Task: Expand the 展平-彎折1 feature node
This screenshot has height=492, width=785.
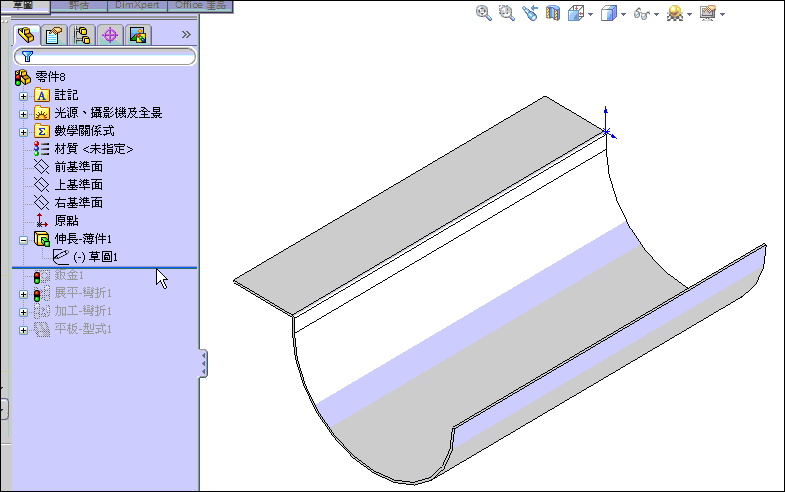Action: click(23, 294)
